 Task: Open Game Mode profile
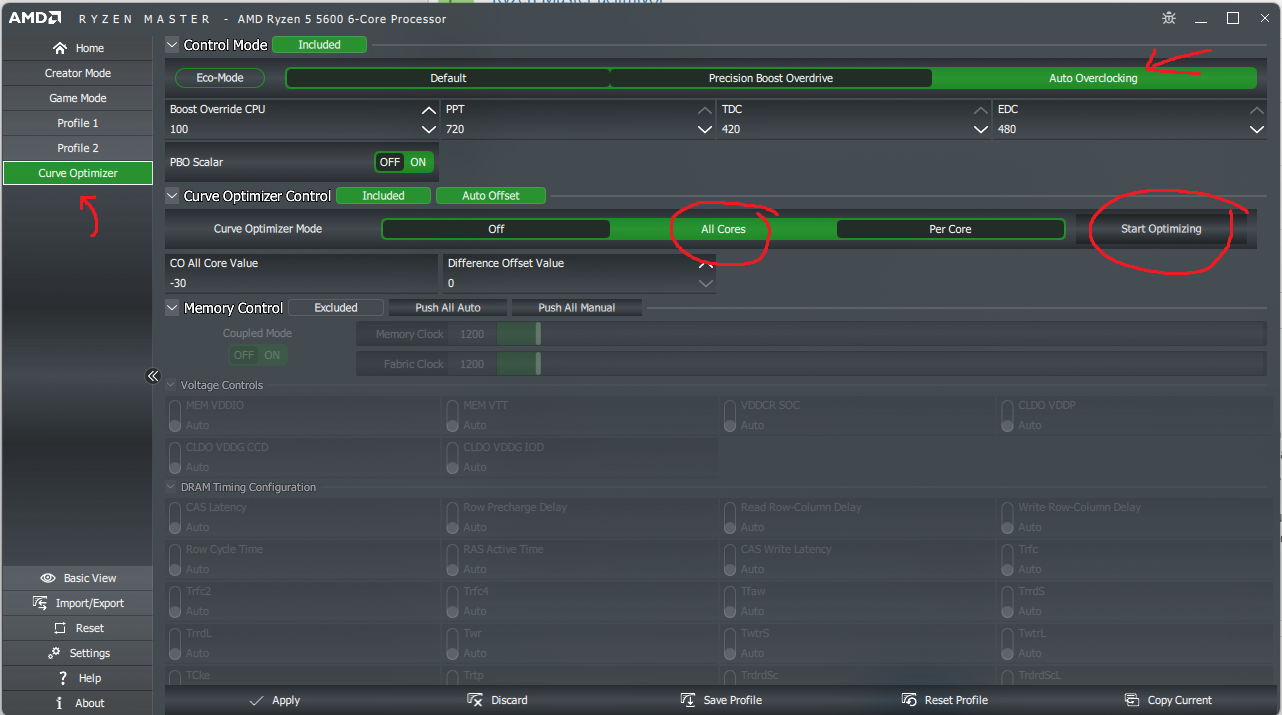[x=77, y=98]
